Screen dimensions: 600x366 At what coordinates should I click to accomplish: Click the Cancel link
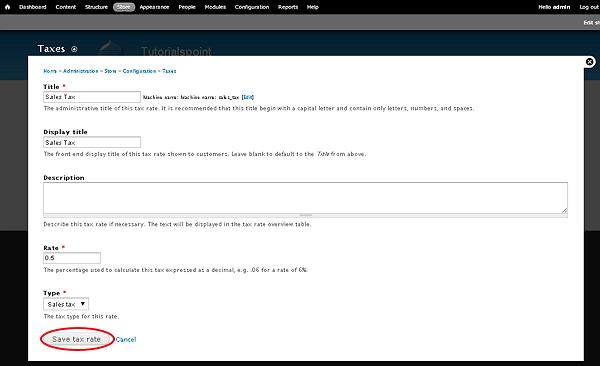click(126, 340)
